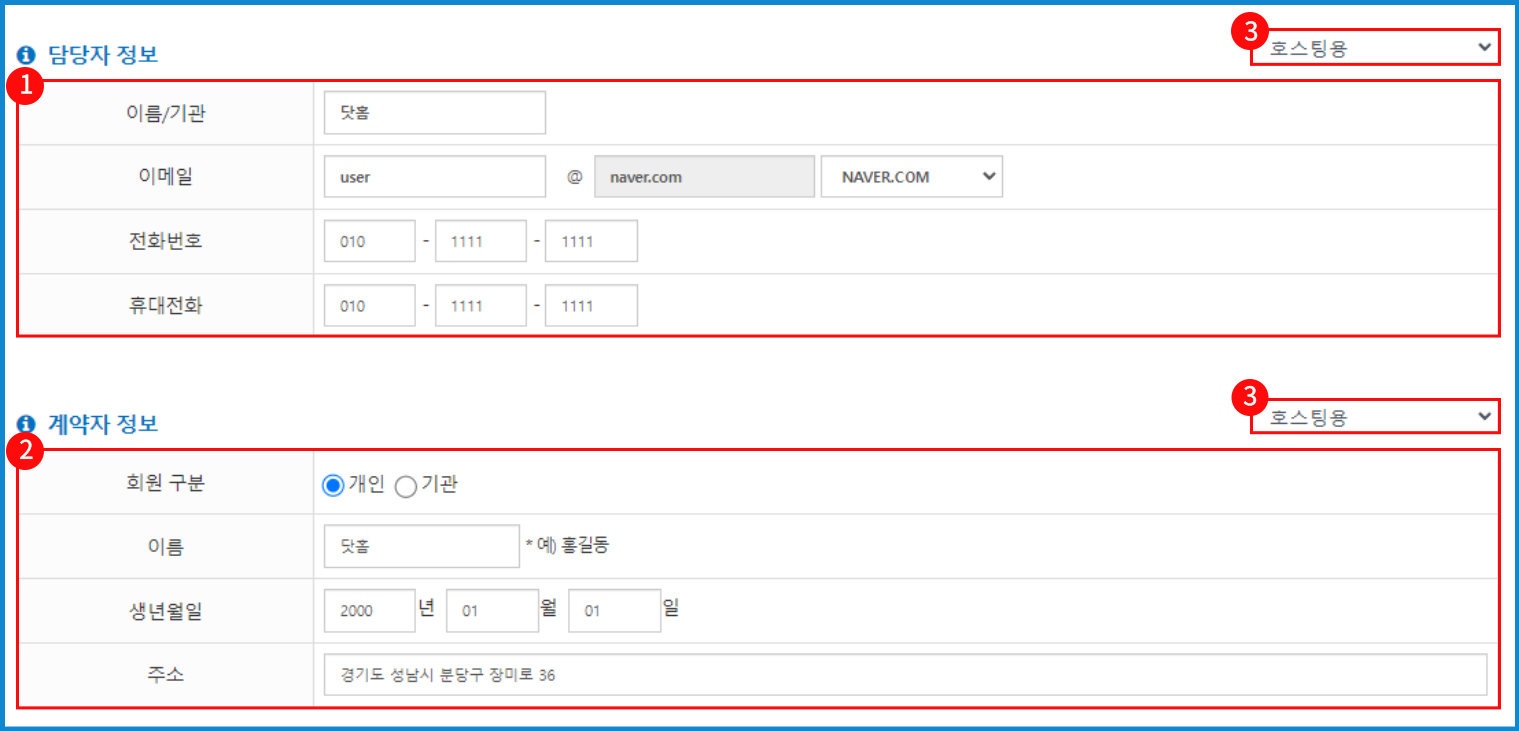
Task: Click the info icon beside 담당자 정보
Action: (x=27, y=55)
